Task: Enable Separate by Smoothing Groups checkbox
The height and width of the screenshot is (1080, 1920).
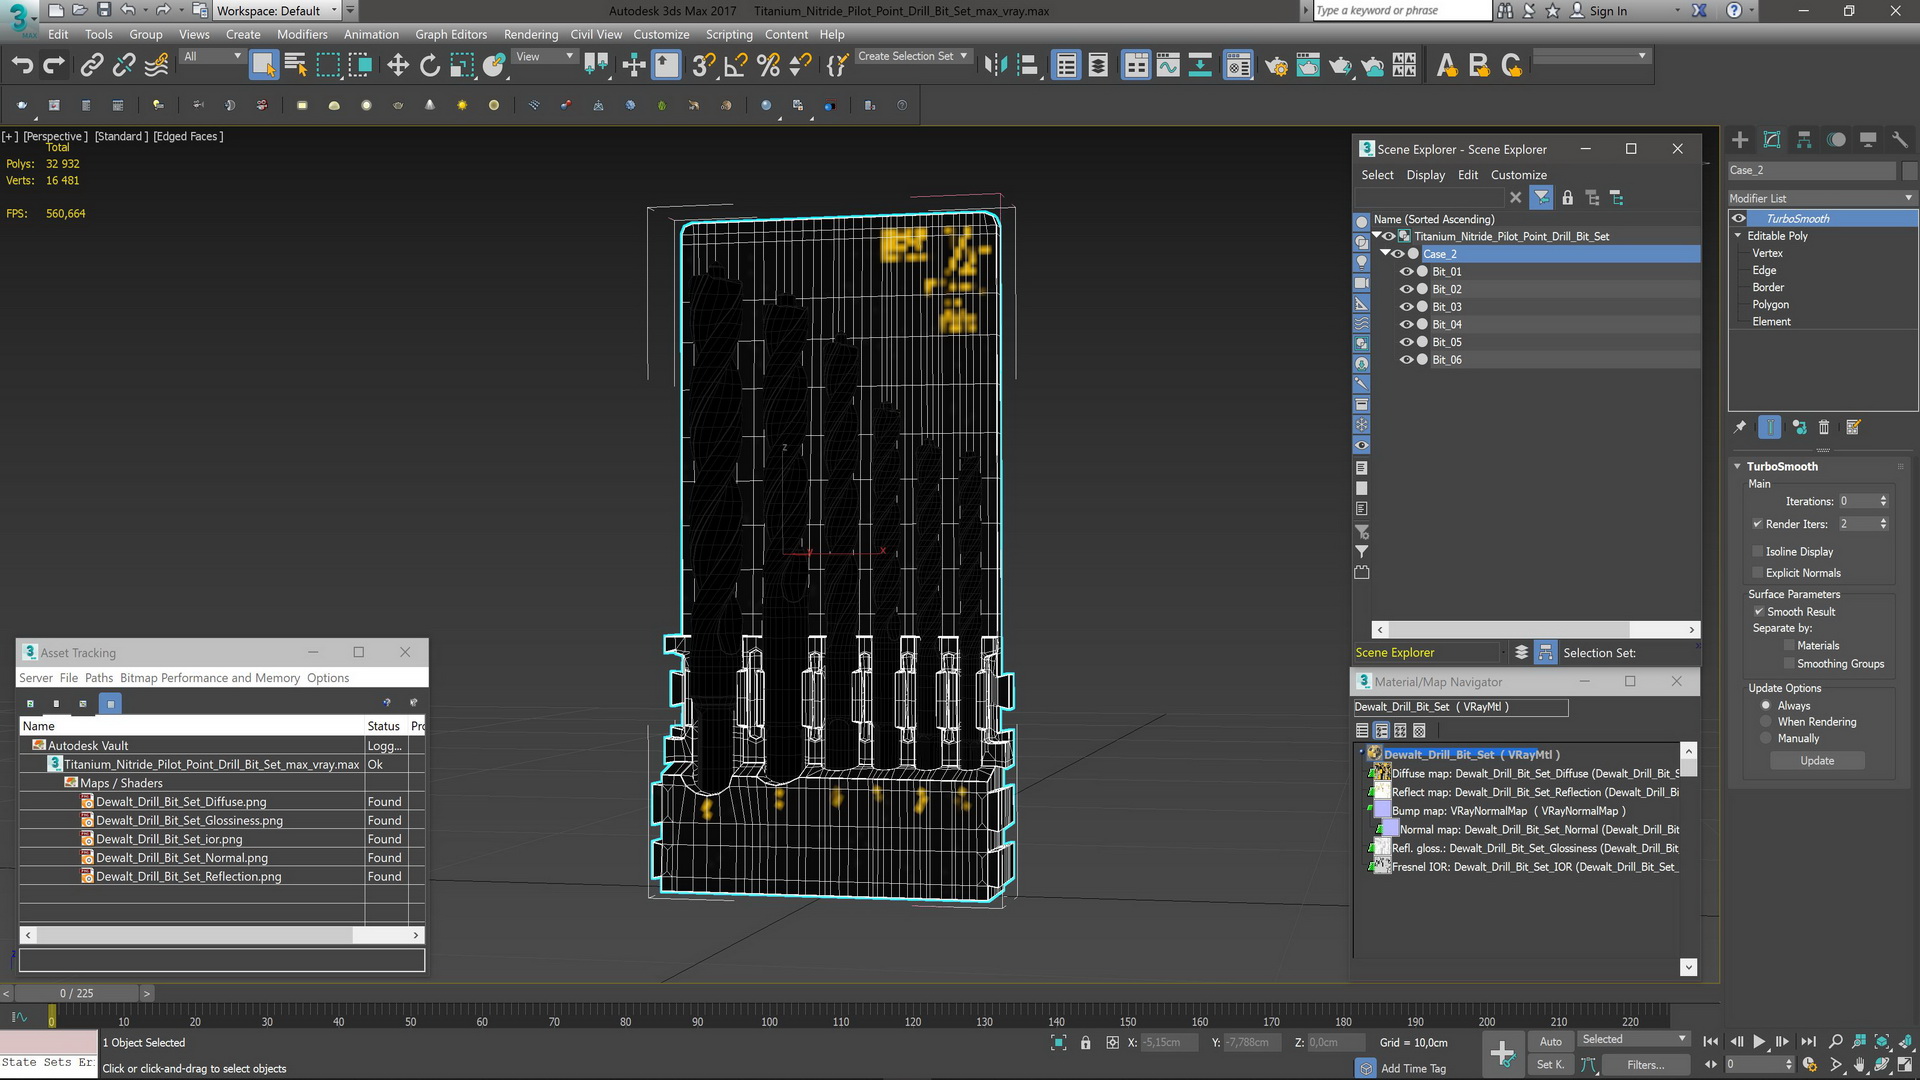Action: pos(1789,664)
